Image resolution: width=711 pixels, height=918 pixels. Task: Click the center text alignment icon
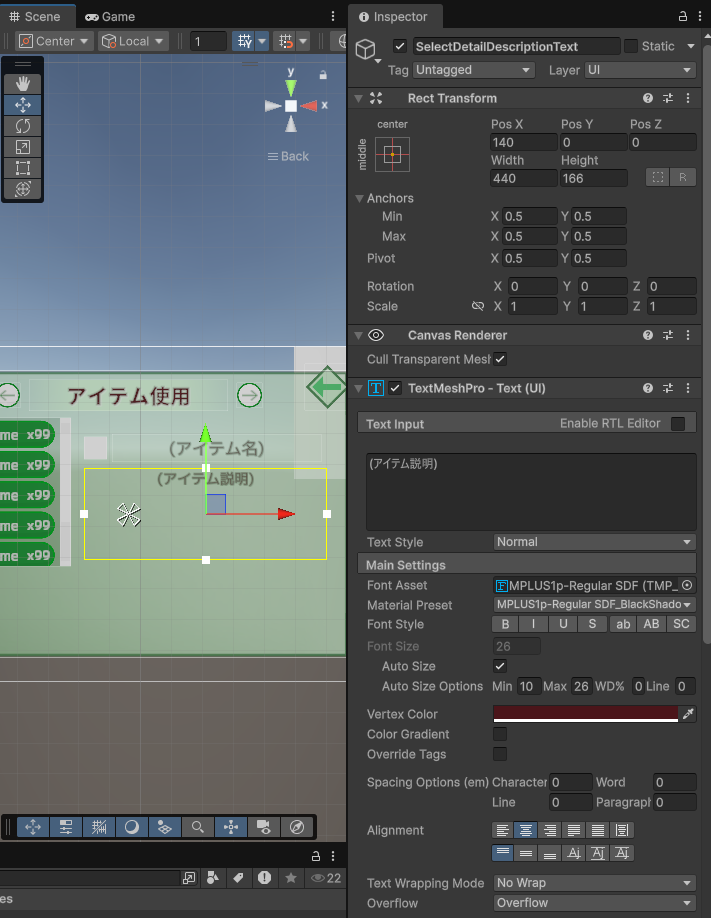coord(526,830)
